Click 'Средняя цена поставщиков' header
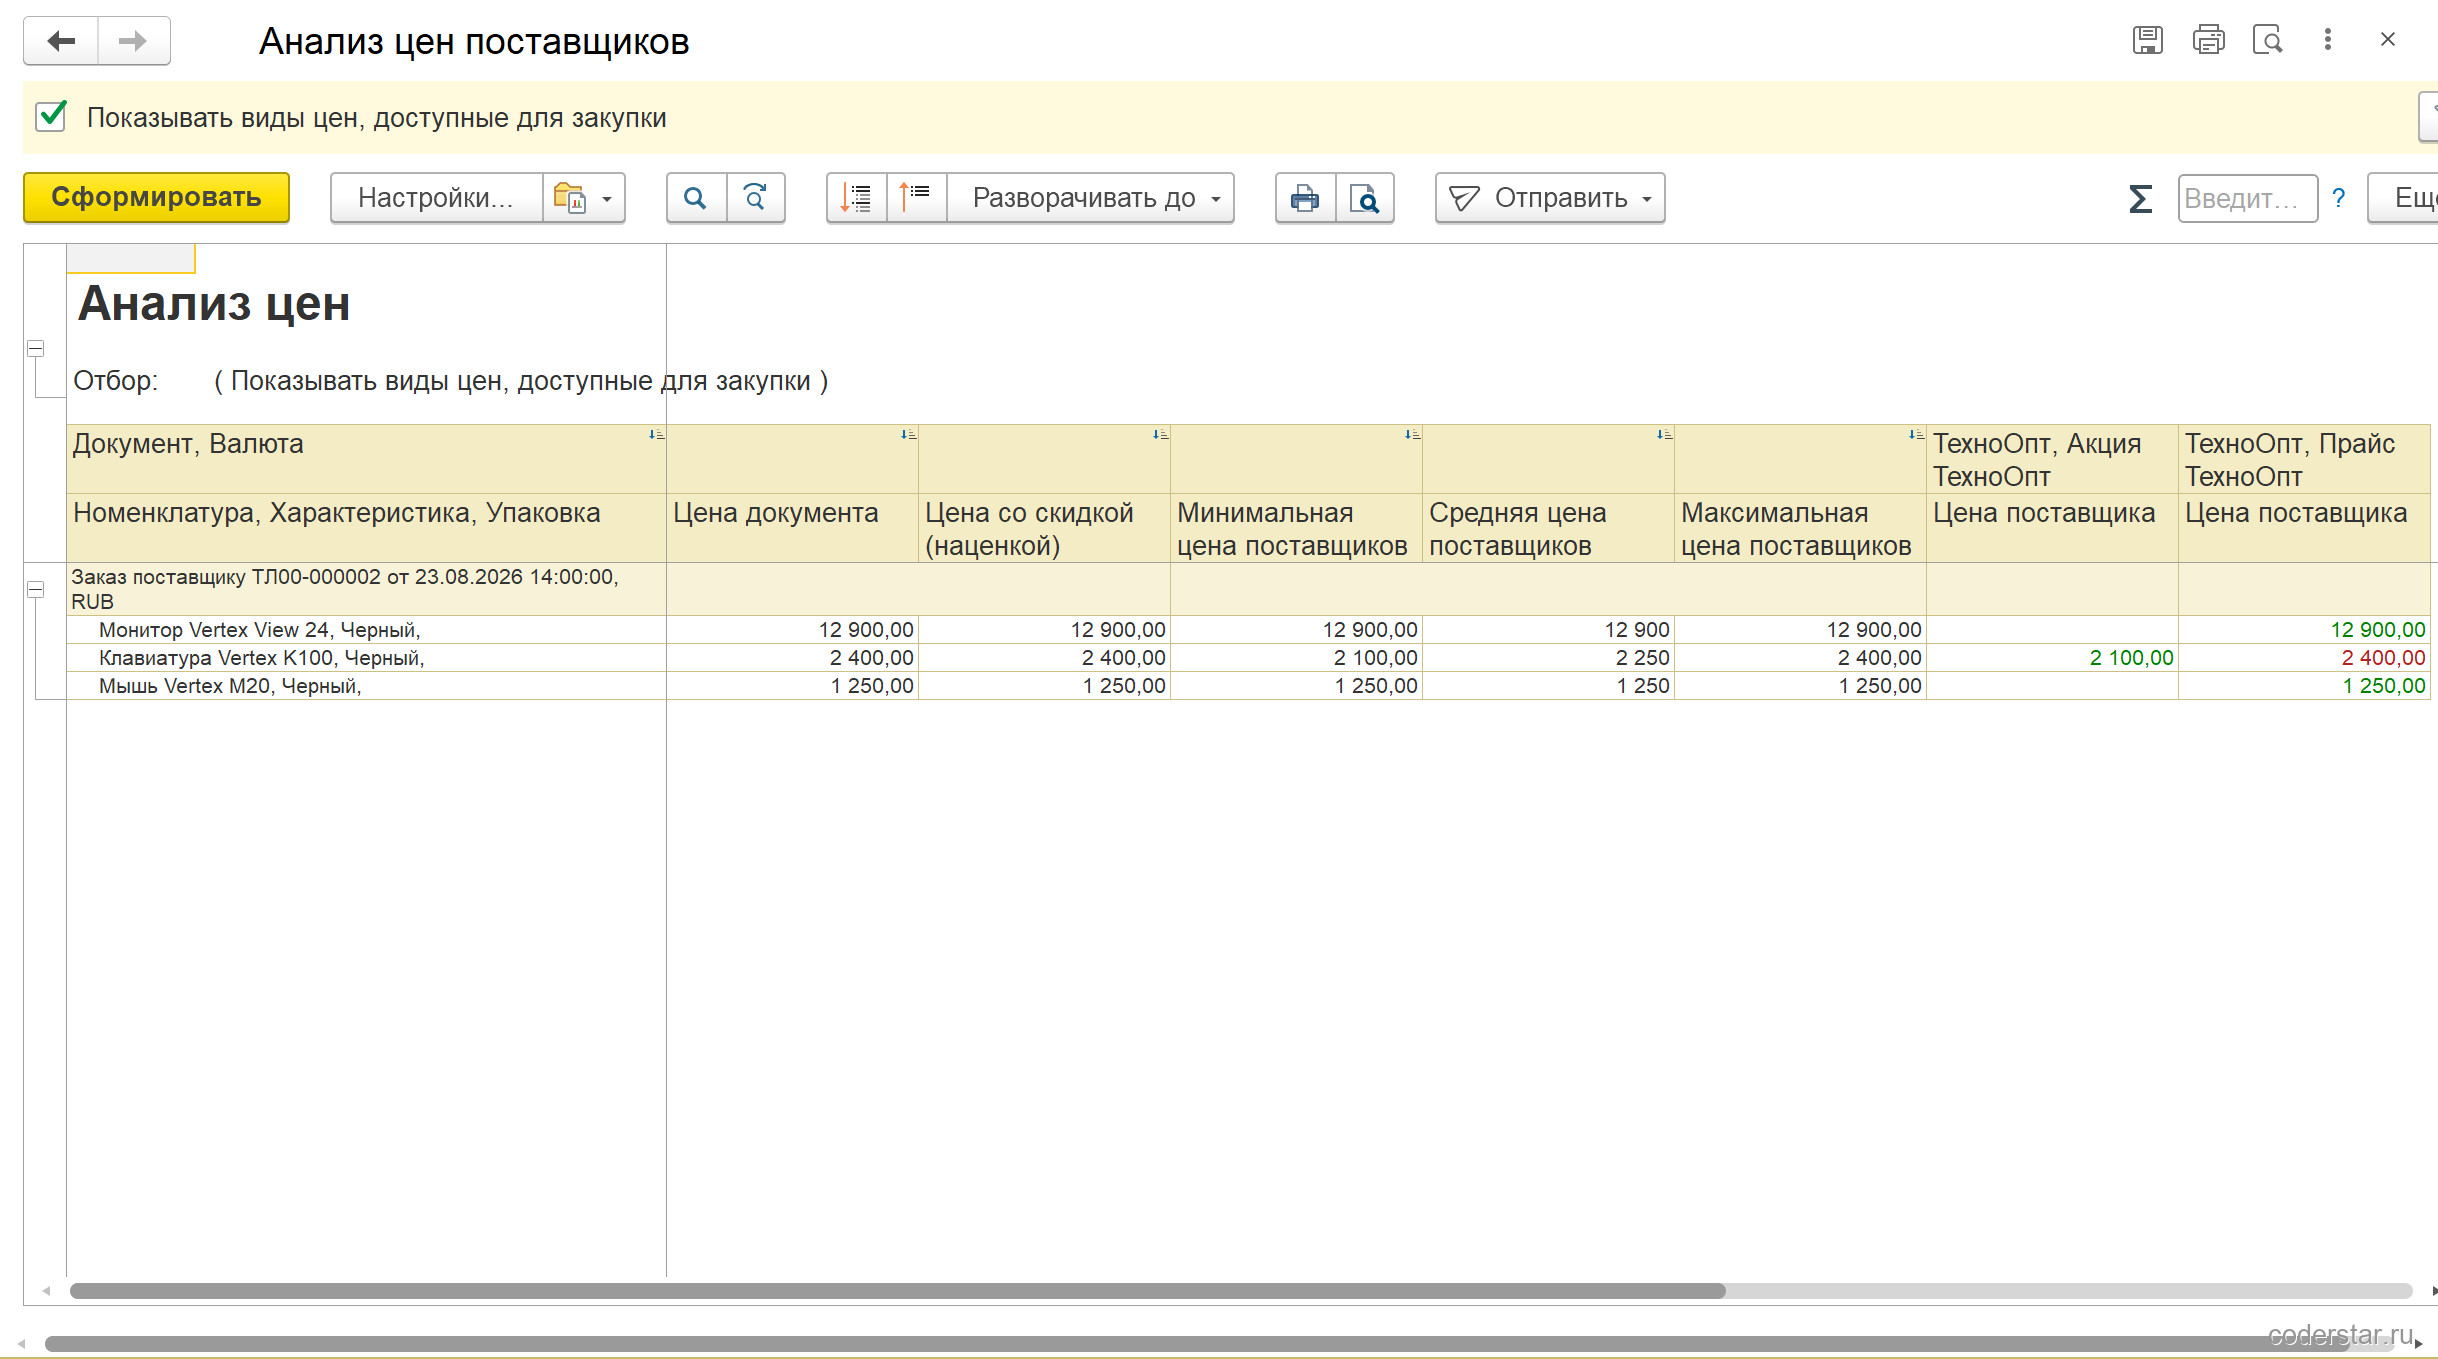The image size is (2438, 1359). click(x=1548, y=528)
